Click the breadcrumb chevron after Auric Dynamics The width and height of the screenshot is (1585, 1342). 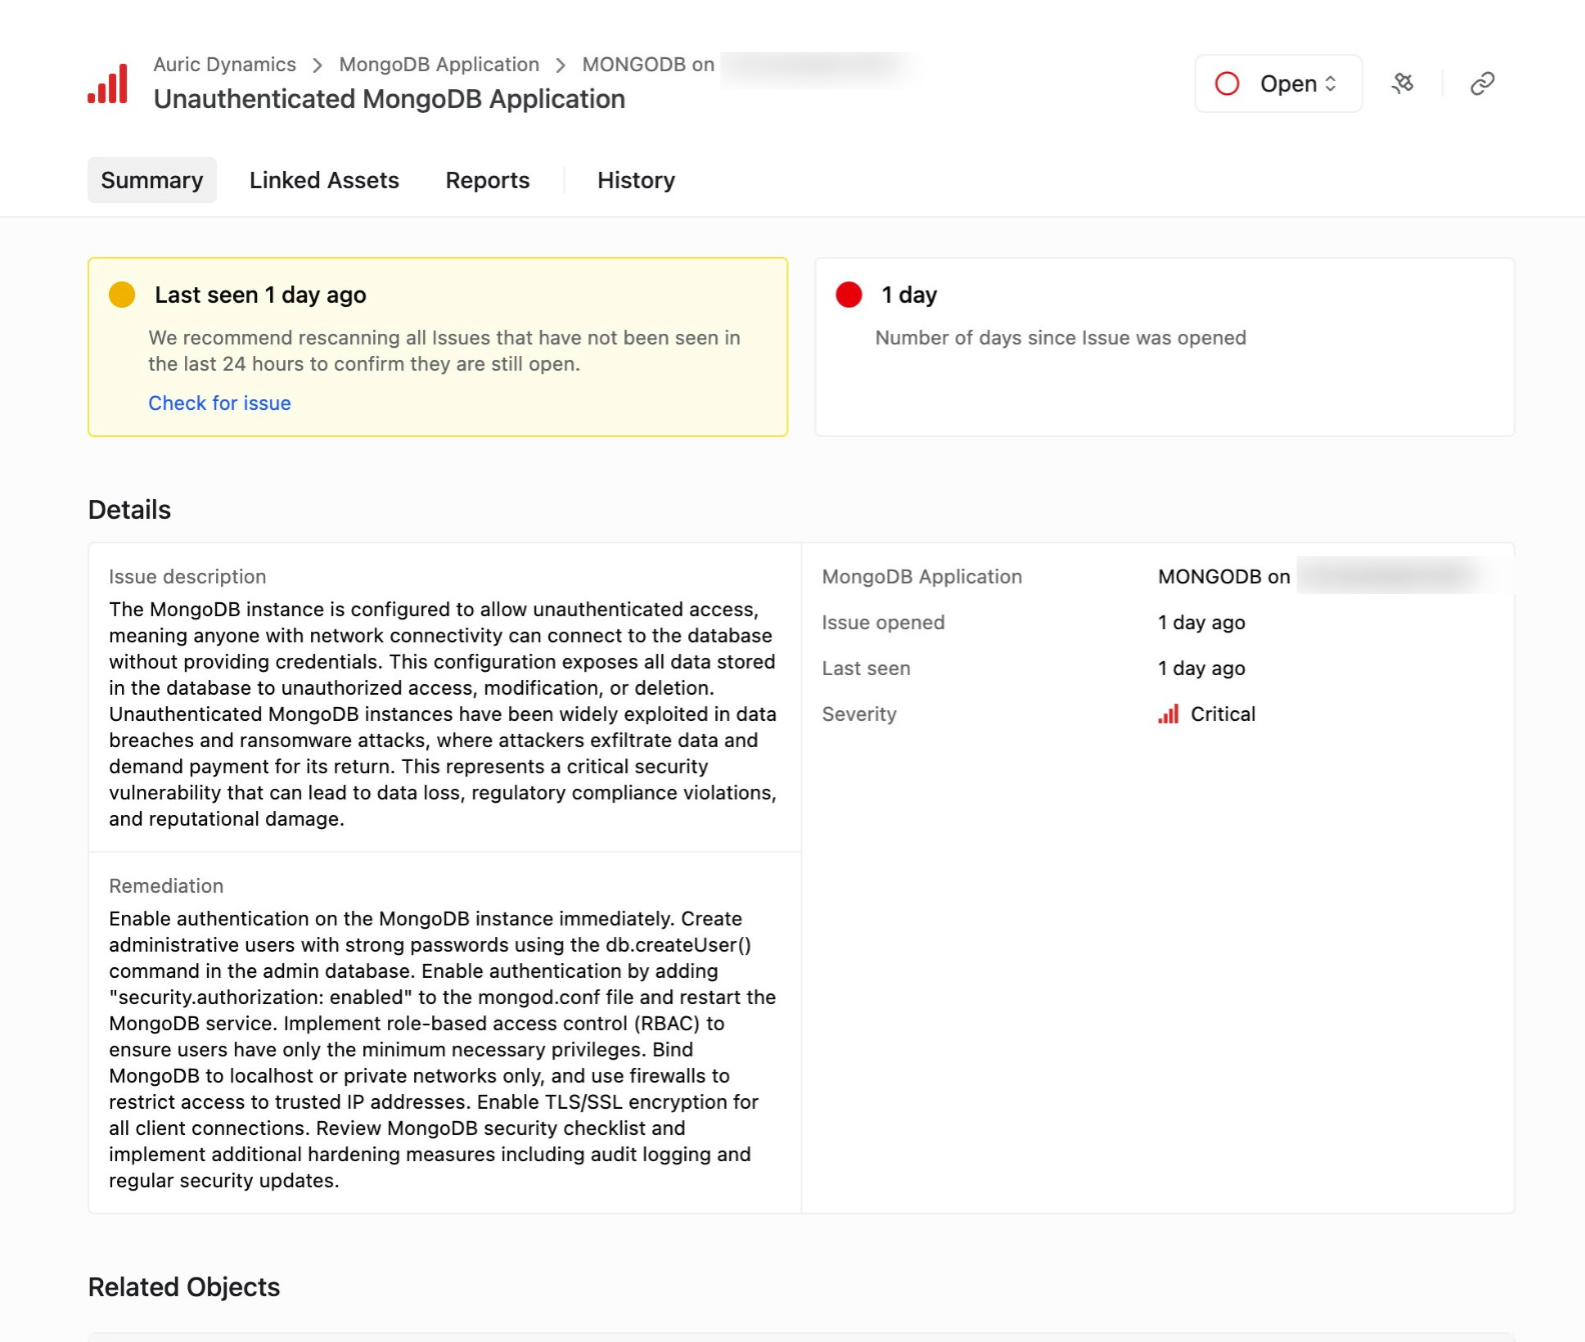tap(317, 65)
